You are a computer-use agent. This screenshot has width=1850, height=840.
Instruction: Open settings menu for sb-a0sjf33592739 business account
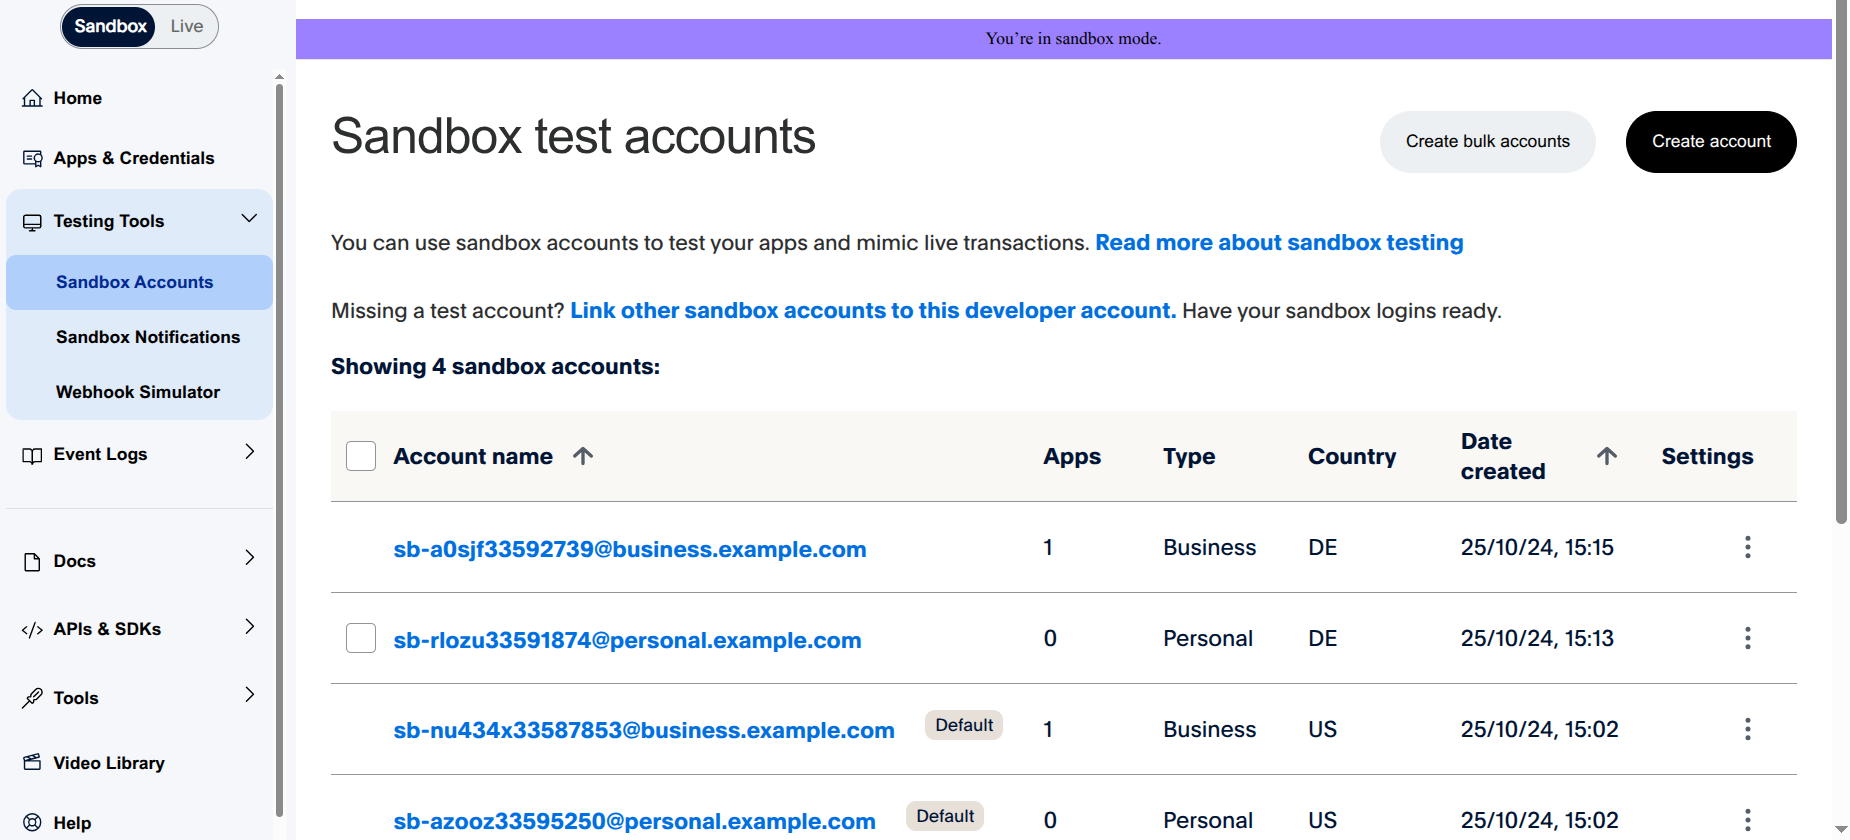click(1747, 547)
